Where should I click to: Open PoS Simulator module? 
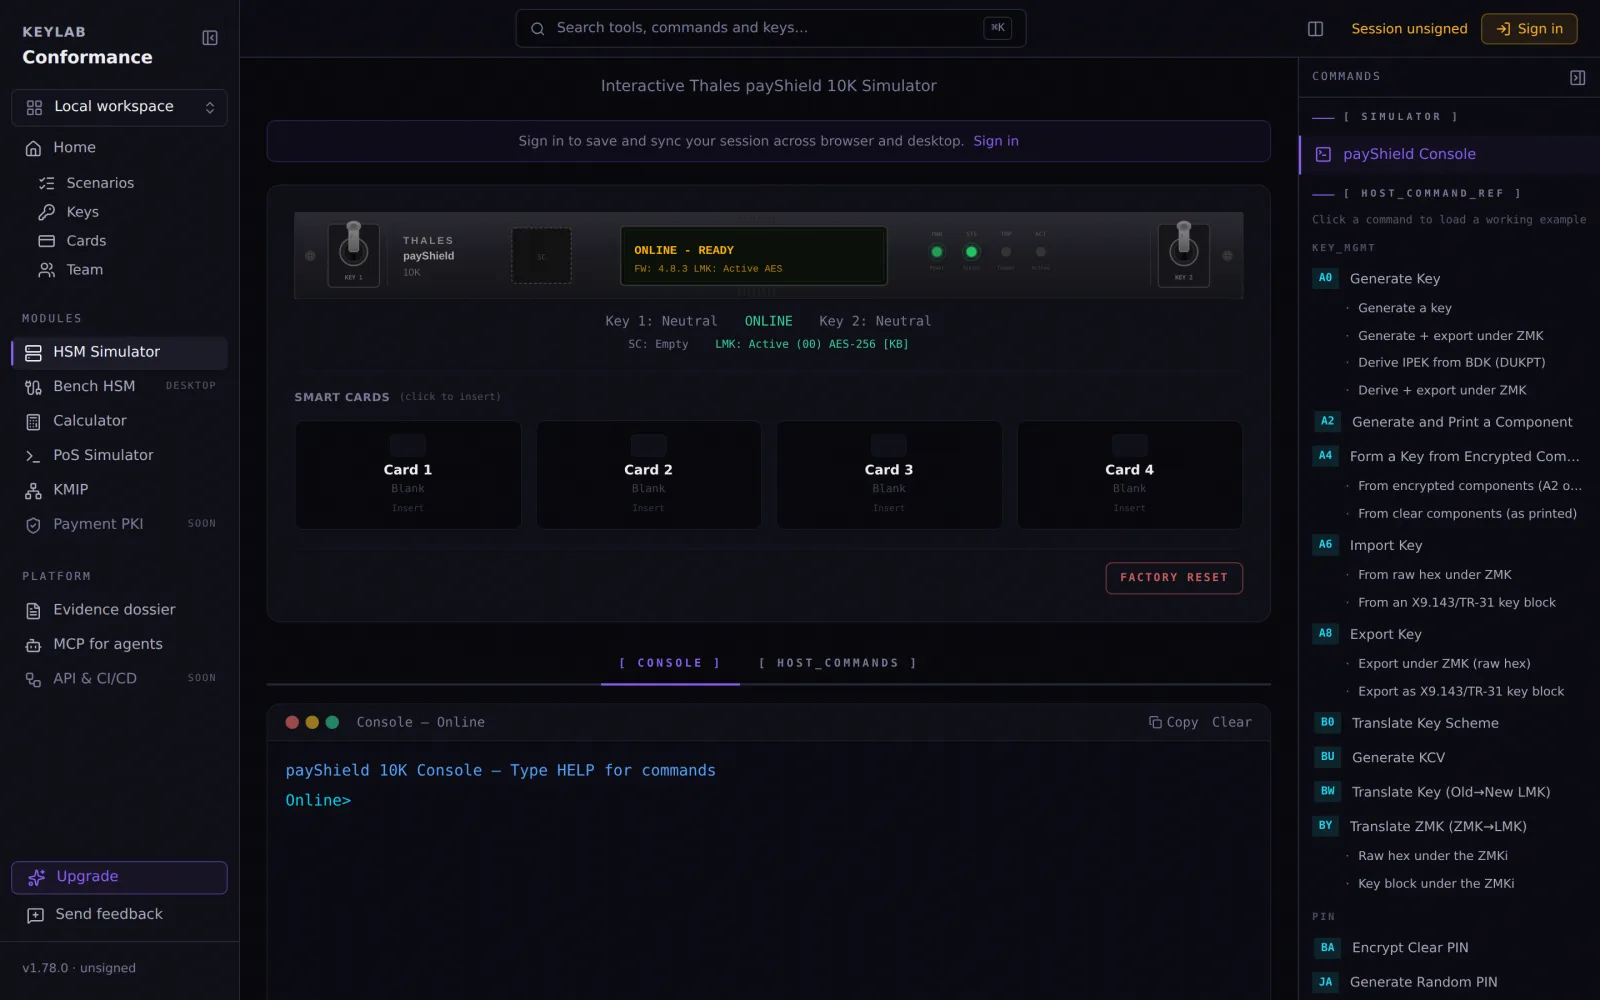119,455
